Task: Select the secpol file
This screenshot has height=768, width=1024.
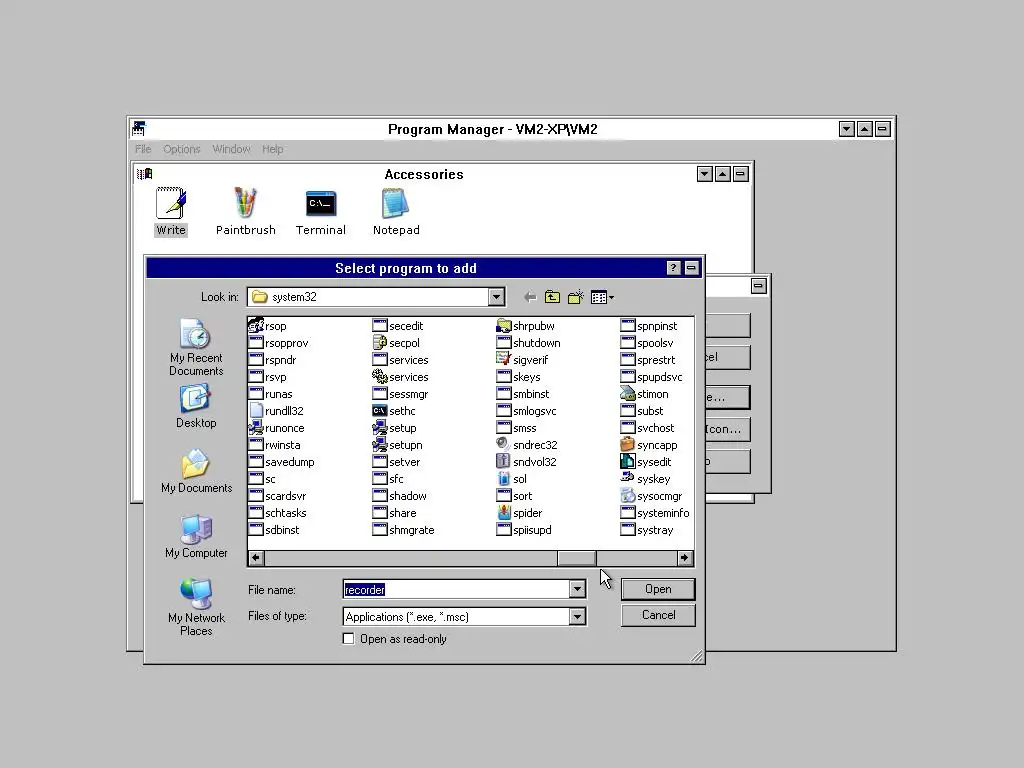Action: pos(396,342)
